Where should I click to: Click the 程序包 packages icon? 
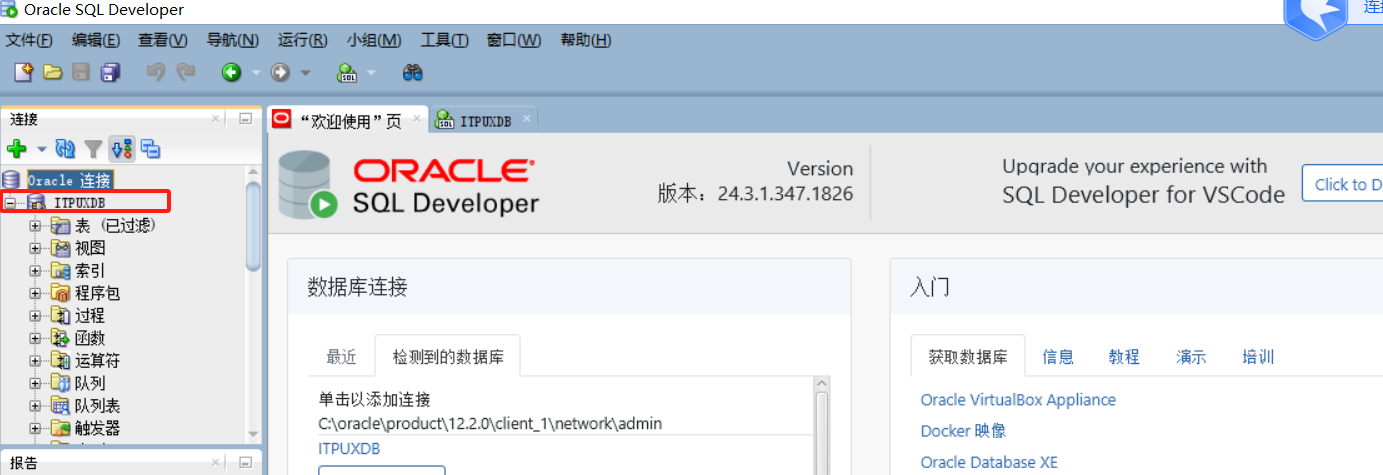pyautogui.click(x=61, y=293)
